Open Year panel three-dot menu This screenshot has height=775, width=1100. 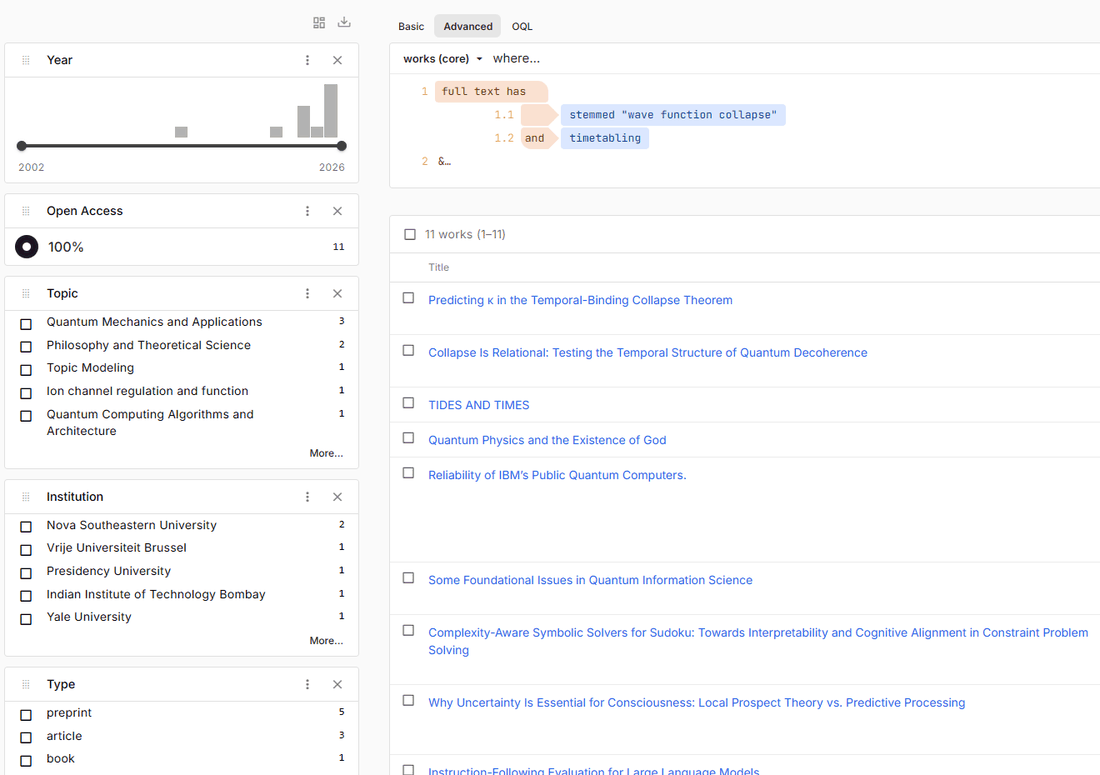tap(307, 60)
